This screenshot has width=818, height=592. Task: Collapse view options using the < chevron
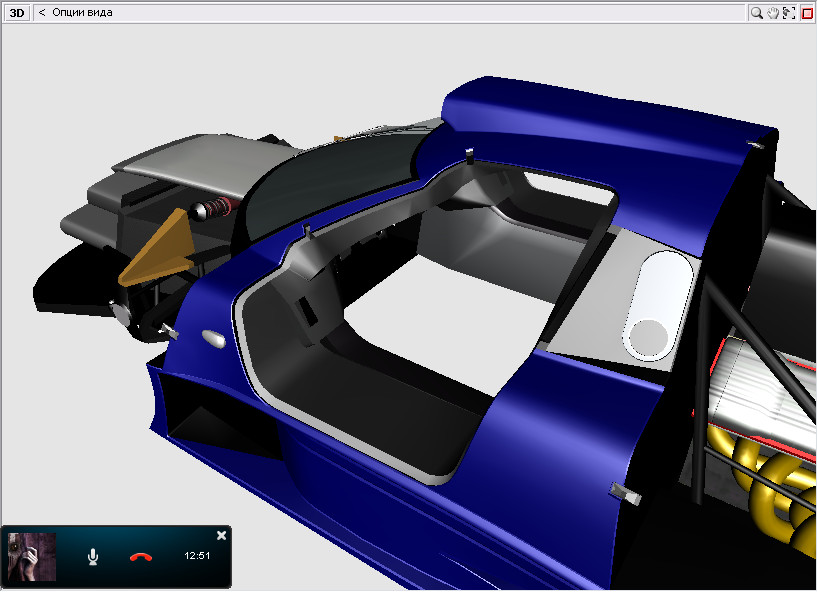[x=42, y=13]
